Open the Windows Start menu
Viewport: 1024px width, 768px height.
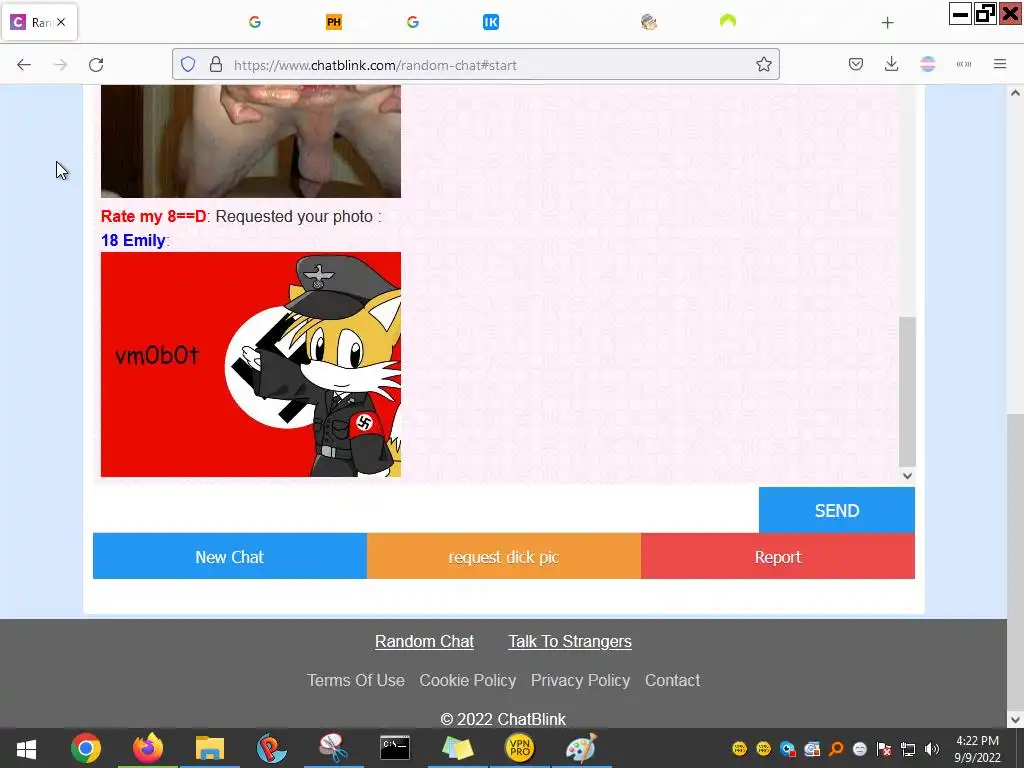tap(26, 748)
